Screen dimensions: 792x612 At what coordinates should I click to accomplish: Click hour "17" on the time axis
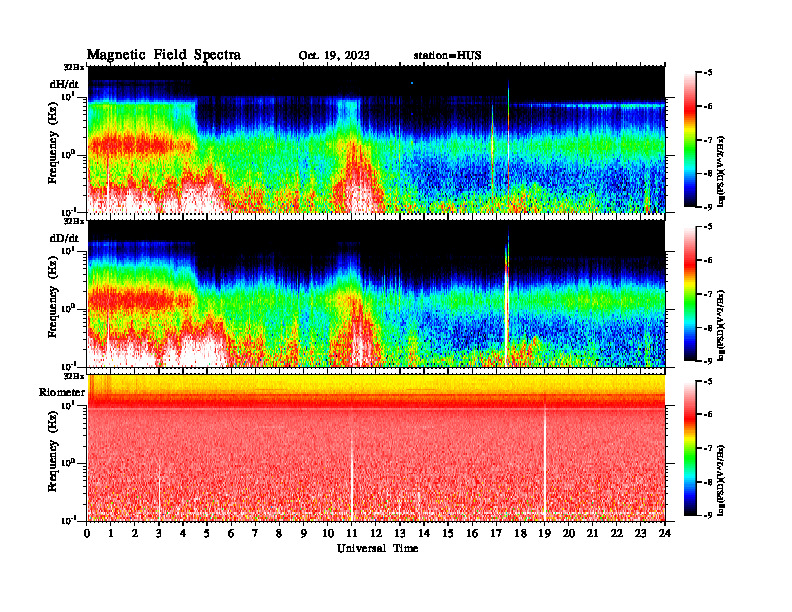click(x=496, y=533)
